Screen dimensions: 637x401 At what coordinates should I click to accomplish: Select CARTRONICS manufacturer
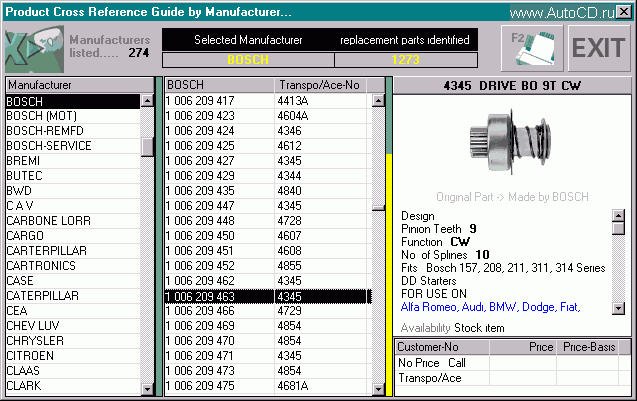pos(73,267)
